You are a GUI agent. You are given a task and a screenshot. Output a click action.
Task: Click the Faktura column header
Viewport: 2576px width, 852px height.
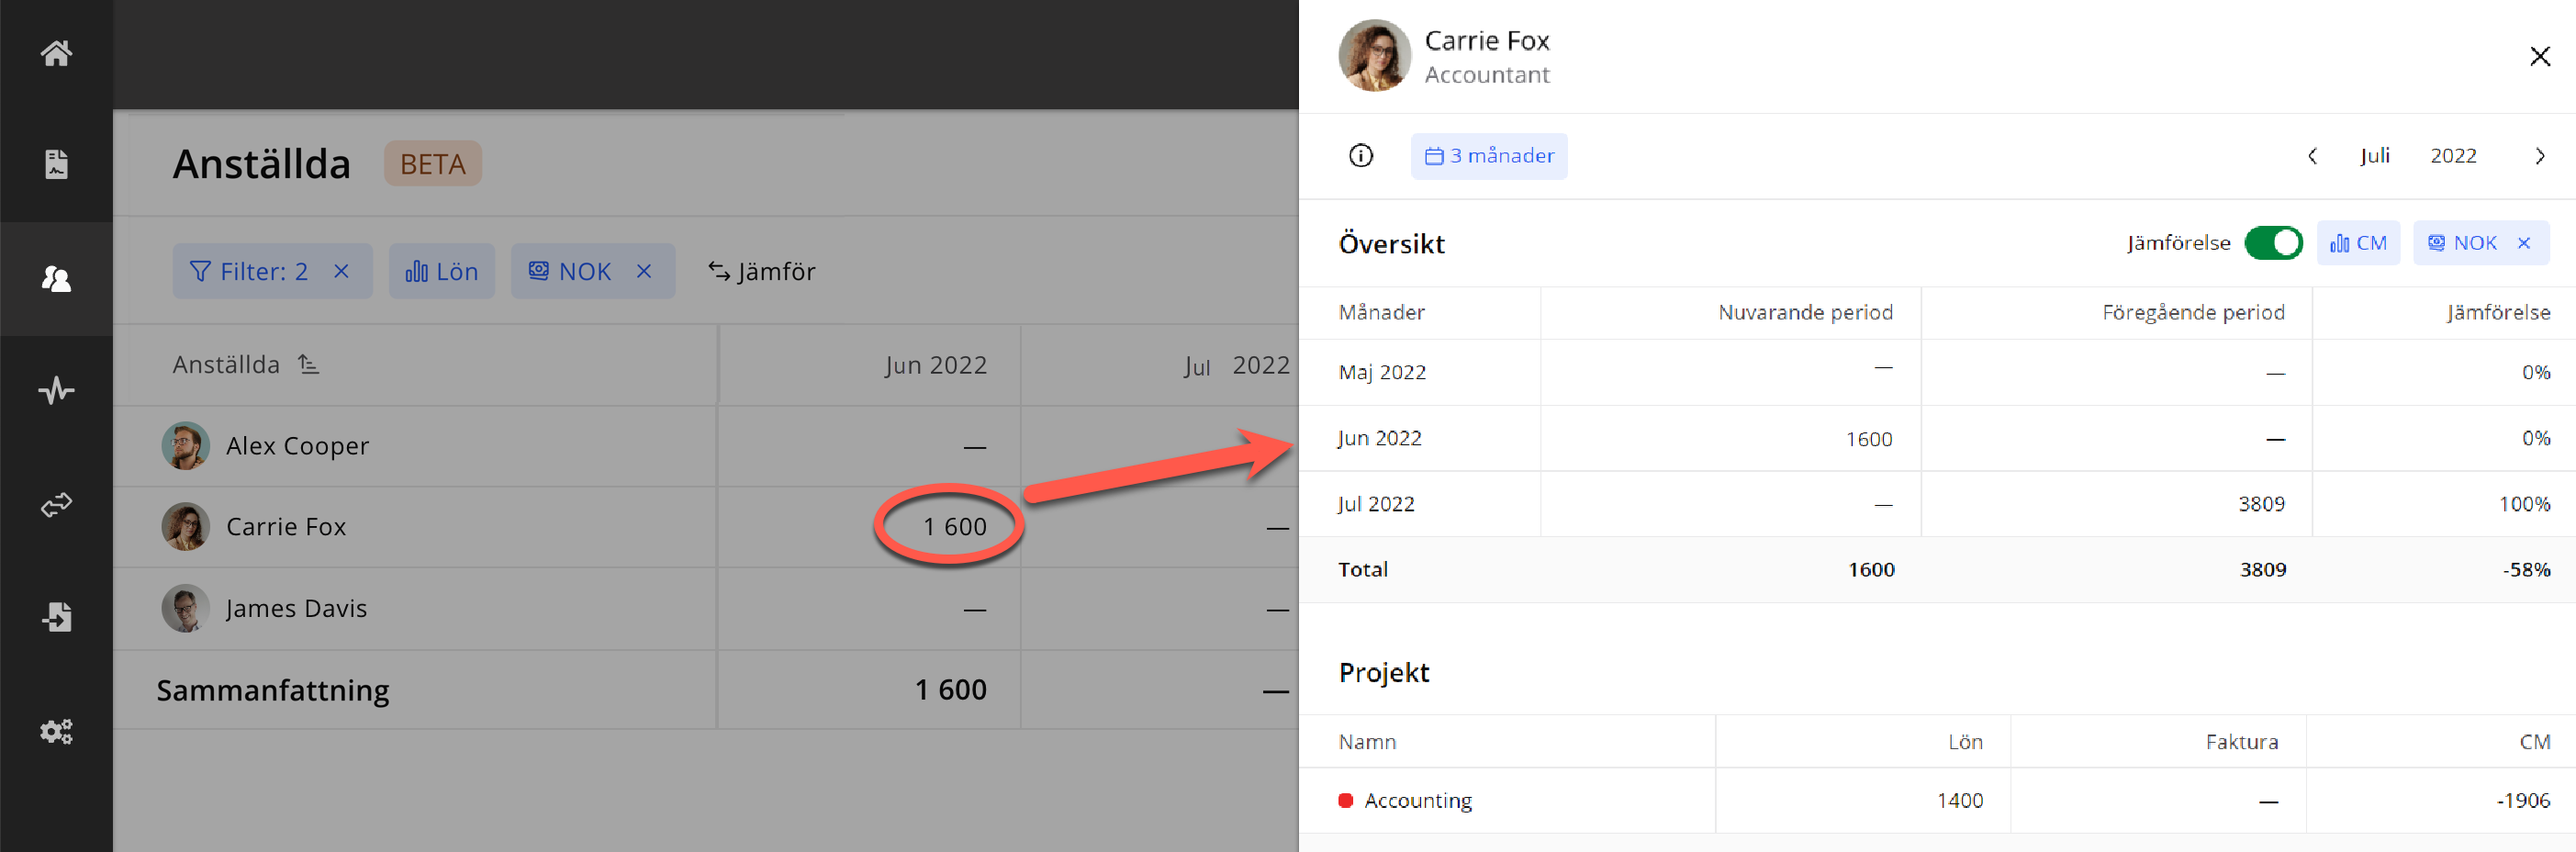coord(2241,742)
